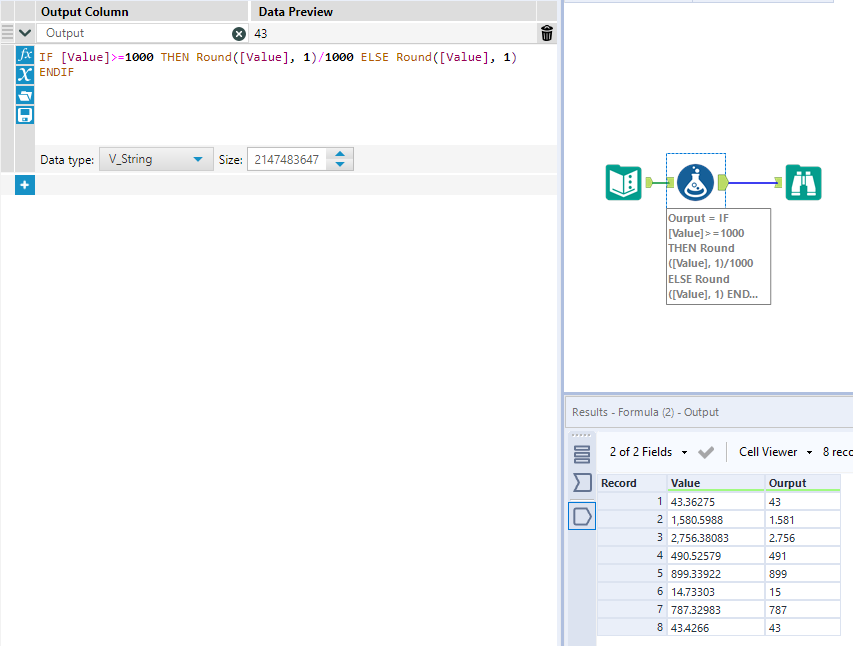Select the Input Data tool on the canvas
Viewport: 853px width, 646px height.
click(x=623, y=183)
